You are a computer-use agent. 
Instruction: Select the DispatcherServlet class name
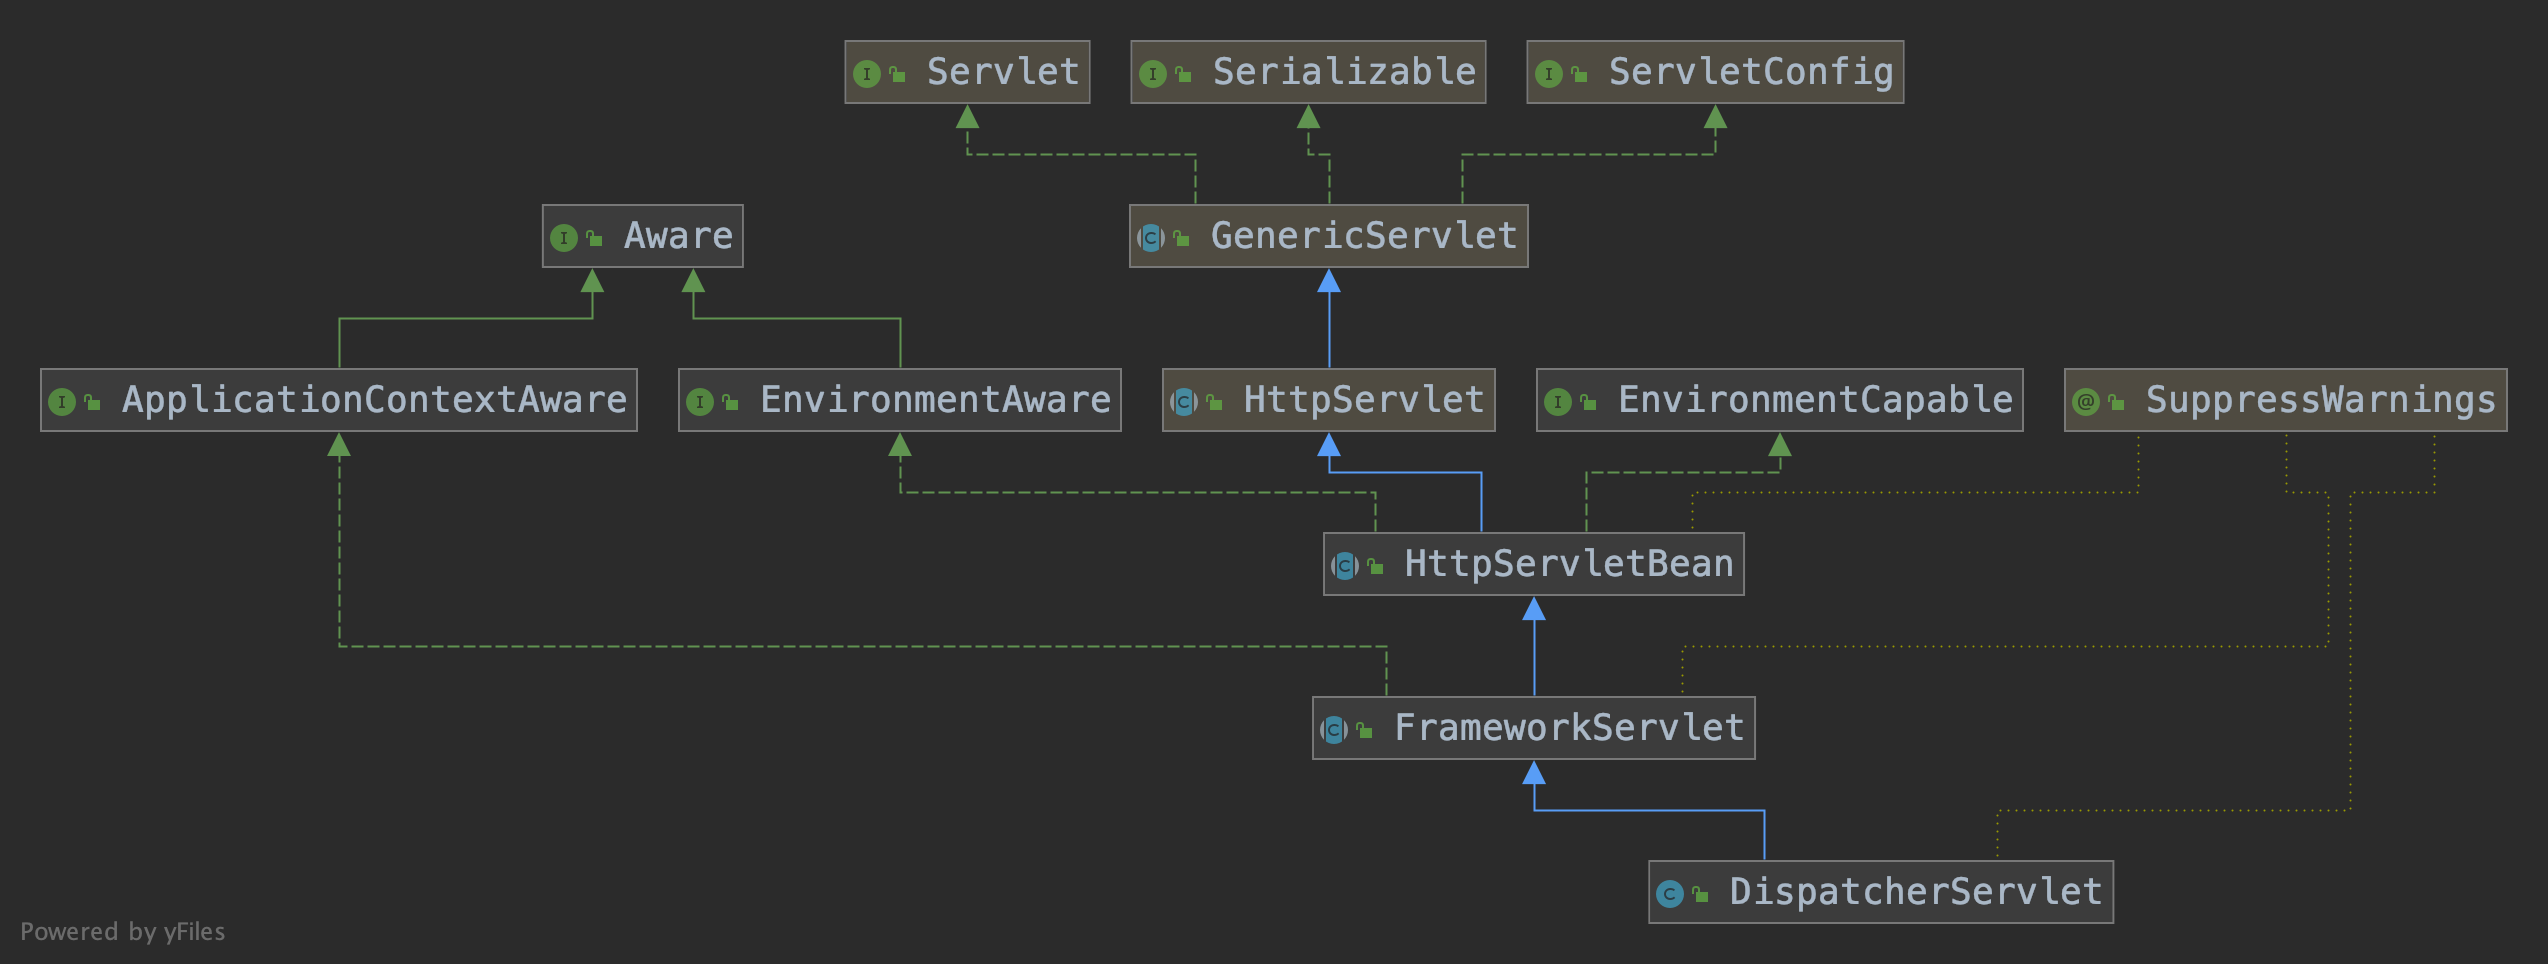click(x=1915, y=892)
